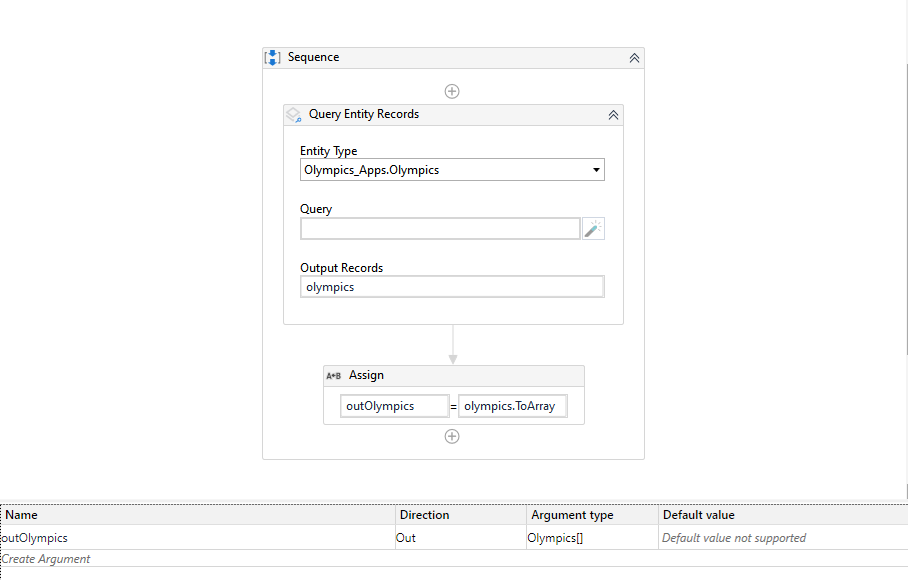908x580 pixels.
Task: Add activity using top plus icon
Action: 452,91
